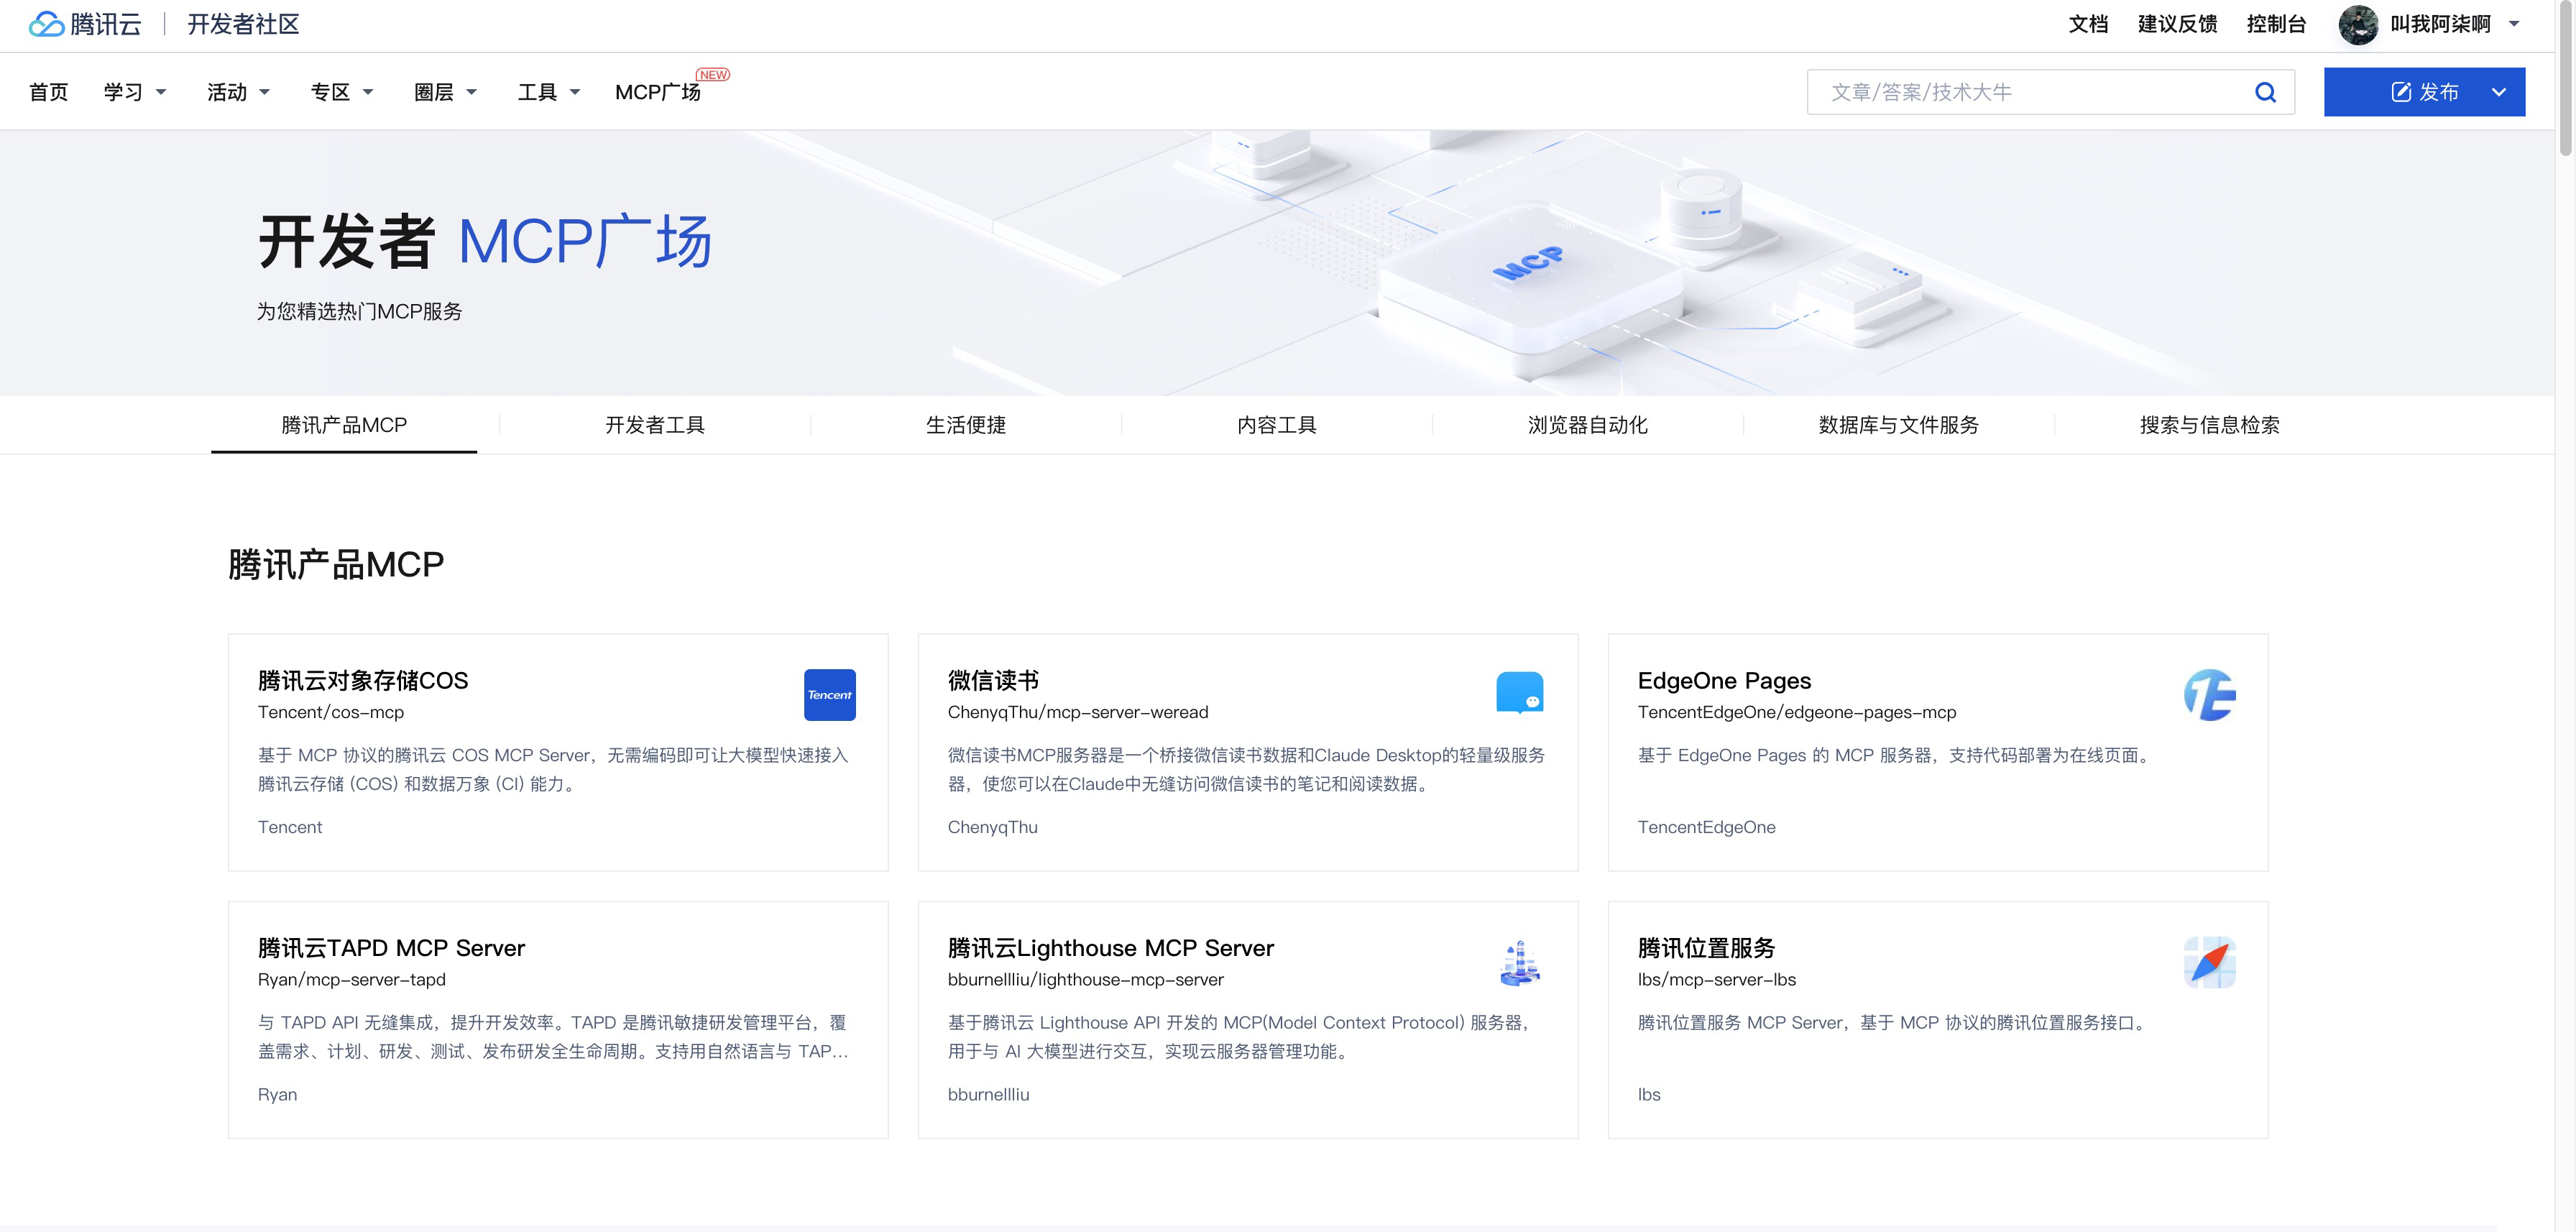Click the TencentEdgeOne/edgeone-pages-mcp repo text
This screenshot has width=2576, height=1232.
pyautogui.click(x=1797, y=712)
